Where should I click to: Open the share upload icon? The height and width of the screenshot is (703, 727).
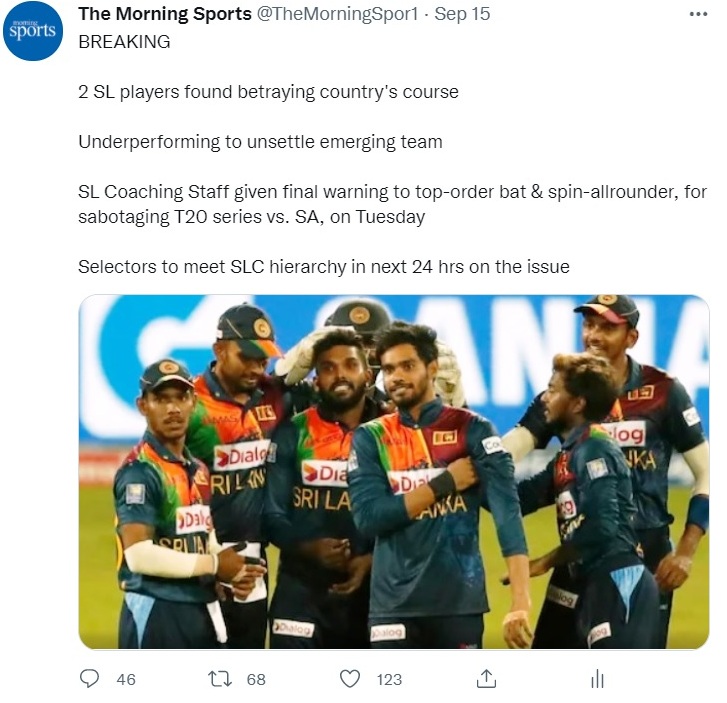[x=486, y=678]
